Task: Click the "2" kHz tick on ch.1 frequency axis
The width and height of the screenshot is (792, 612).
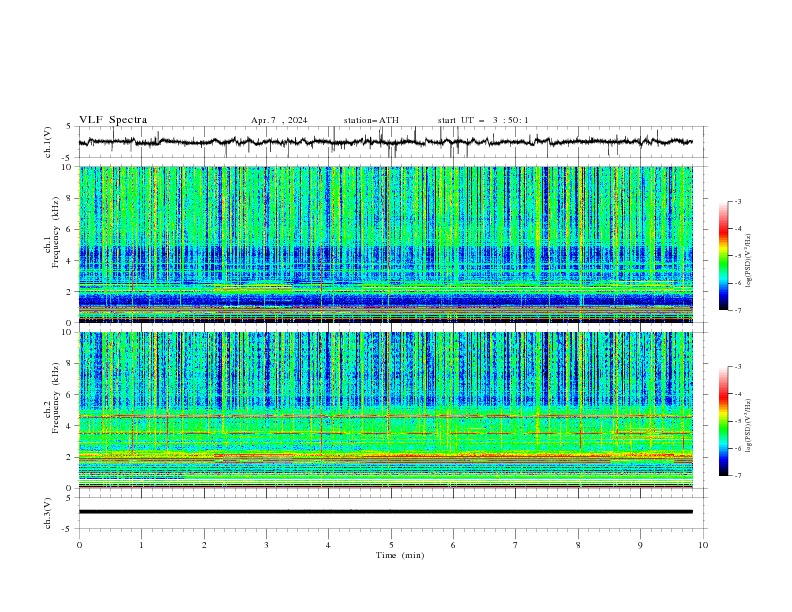Action: tap(69, 291)
